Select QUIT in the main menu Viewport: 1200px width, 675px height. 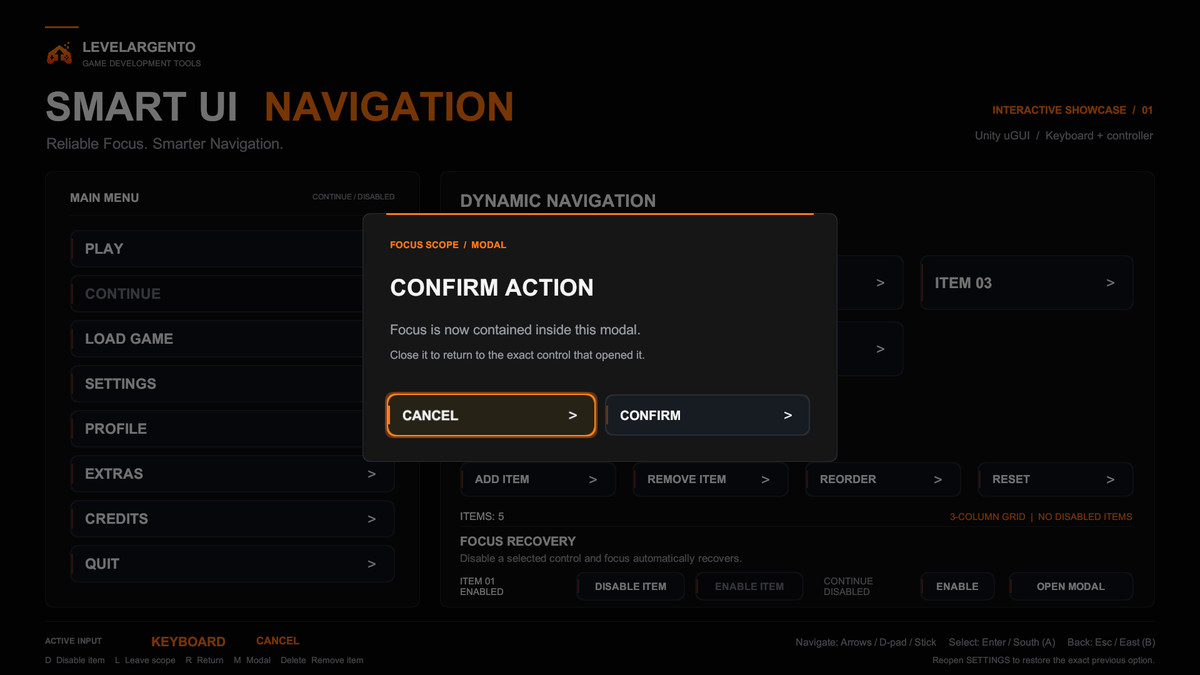click(x=232, y=564)
